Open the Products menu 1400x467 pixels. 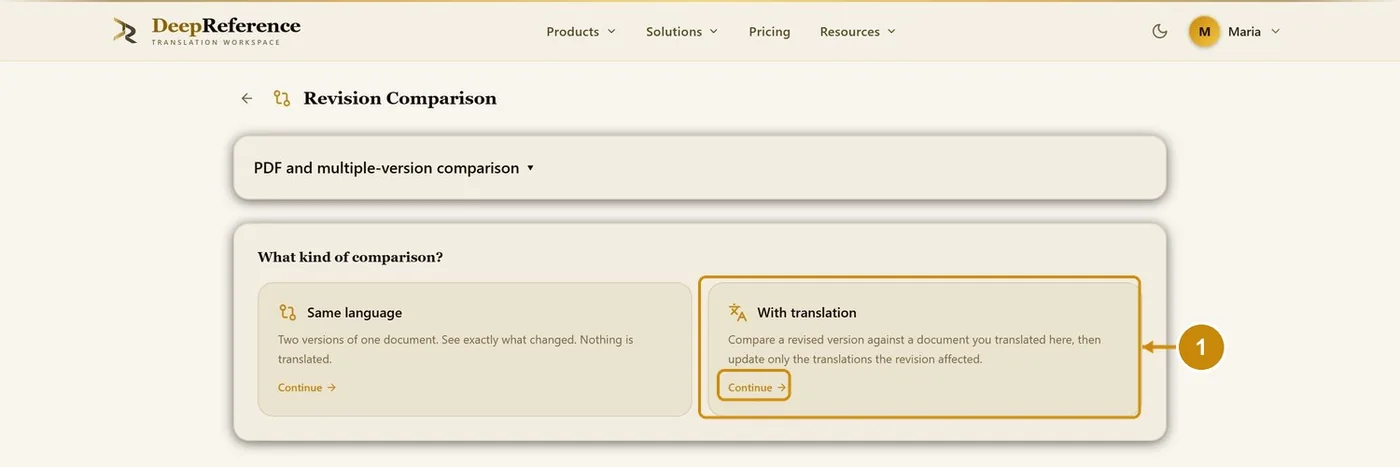point(581,31)
